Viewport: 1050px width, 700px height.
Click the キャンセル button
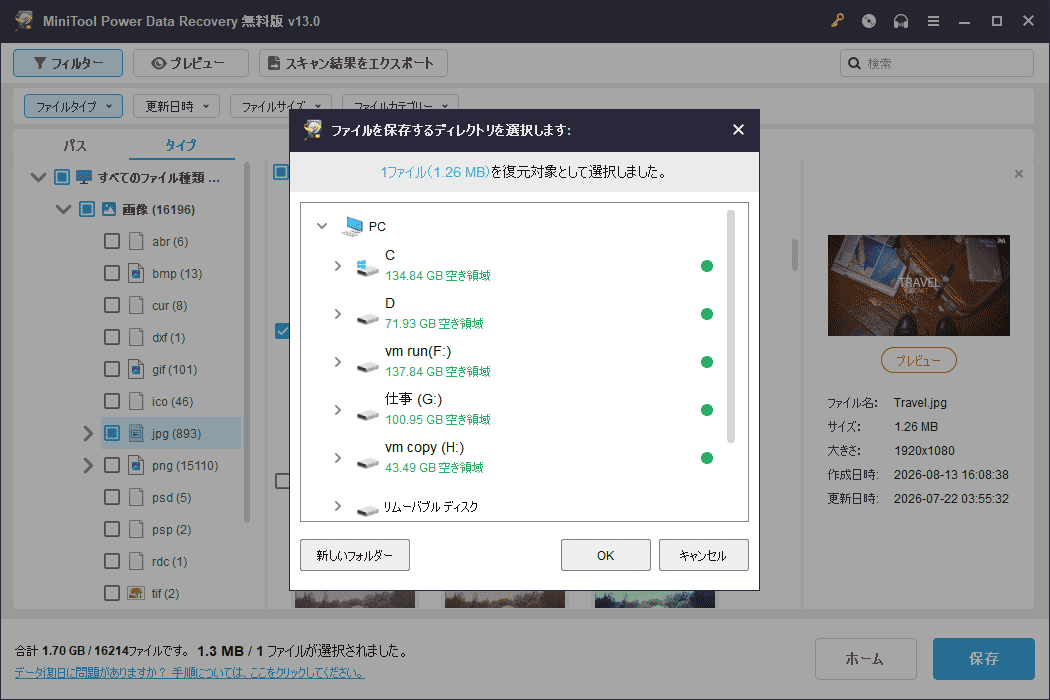tap(703, 555)
